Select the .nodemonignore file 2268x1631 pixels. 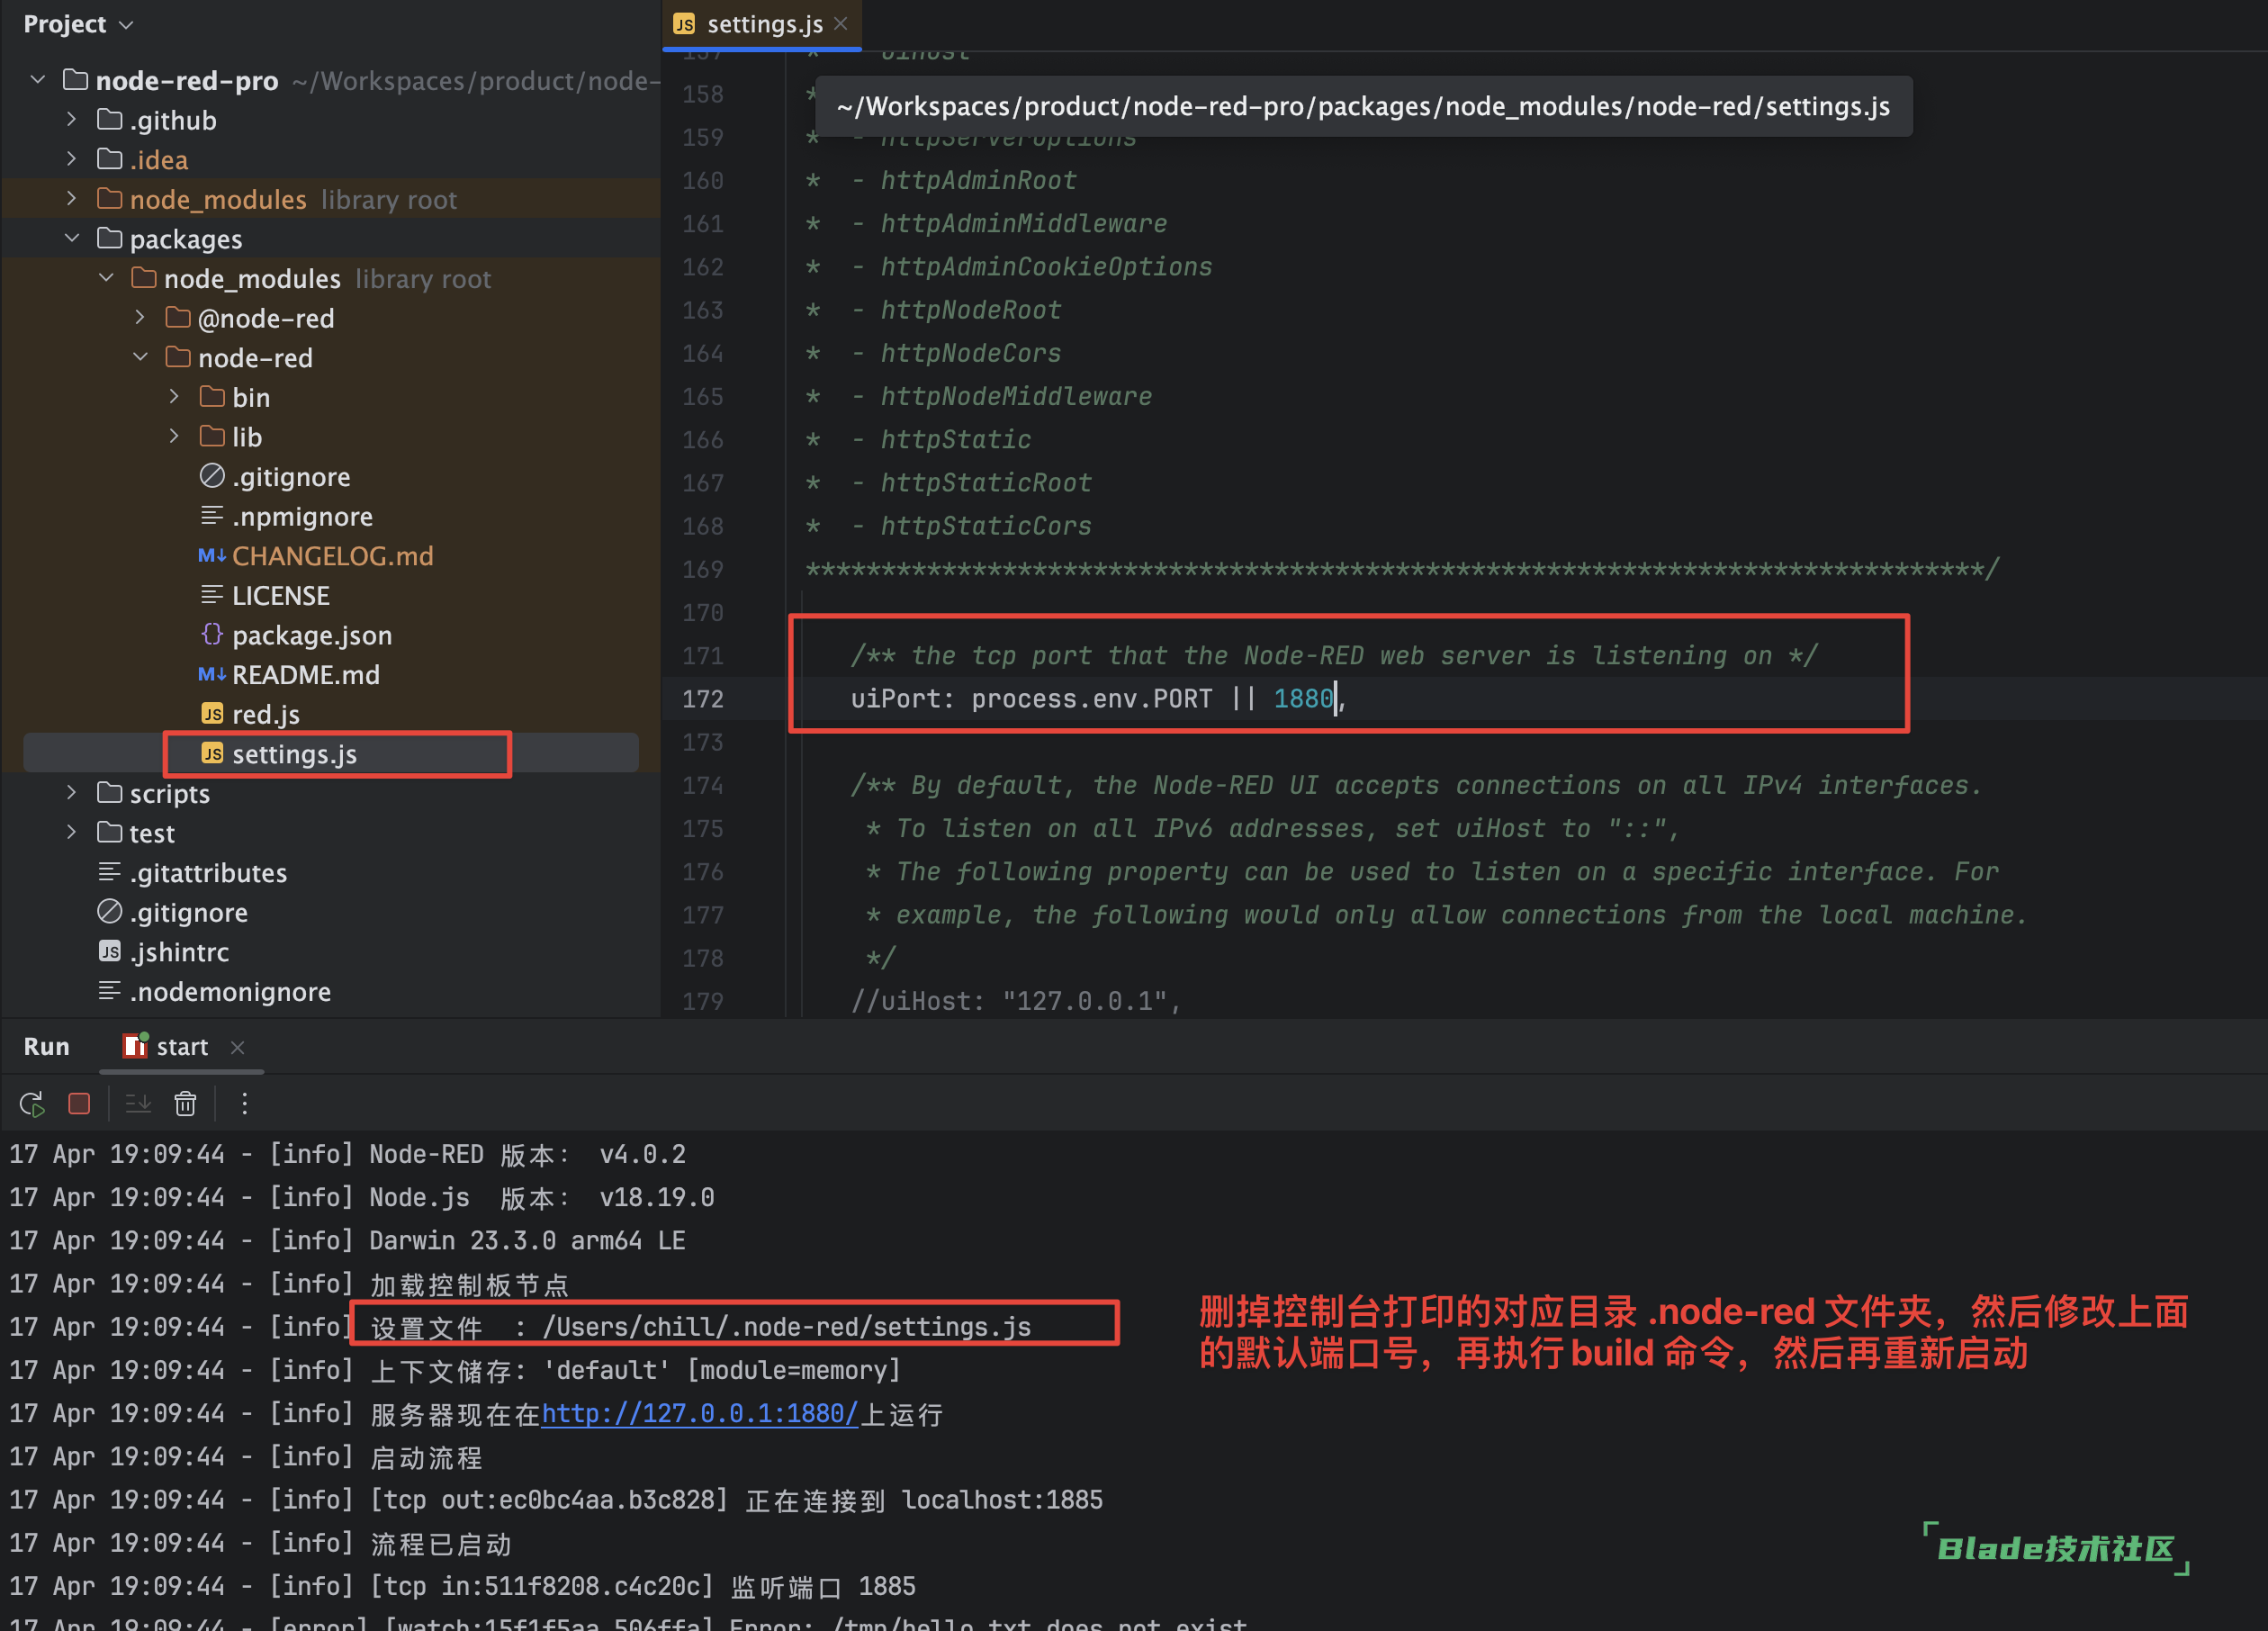230,991
